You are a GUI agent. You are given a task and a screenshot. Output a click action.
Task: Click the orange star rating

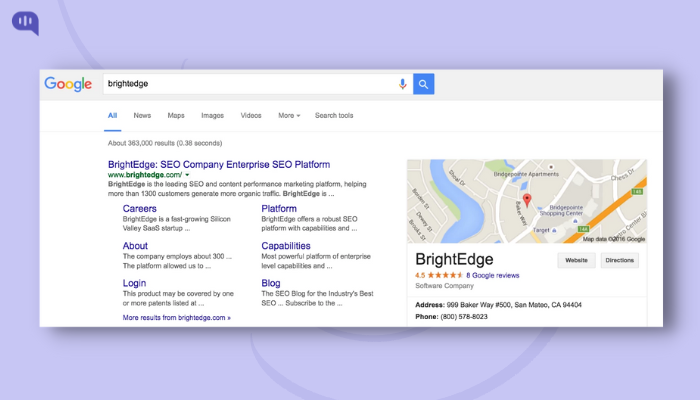[446, 274]
